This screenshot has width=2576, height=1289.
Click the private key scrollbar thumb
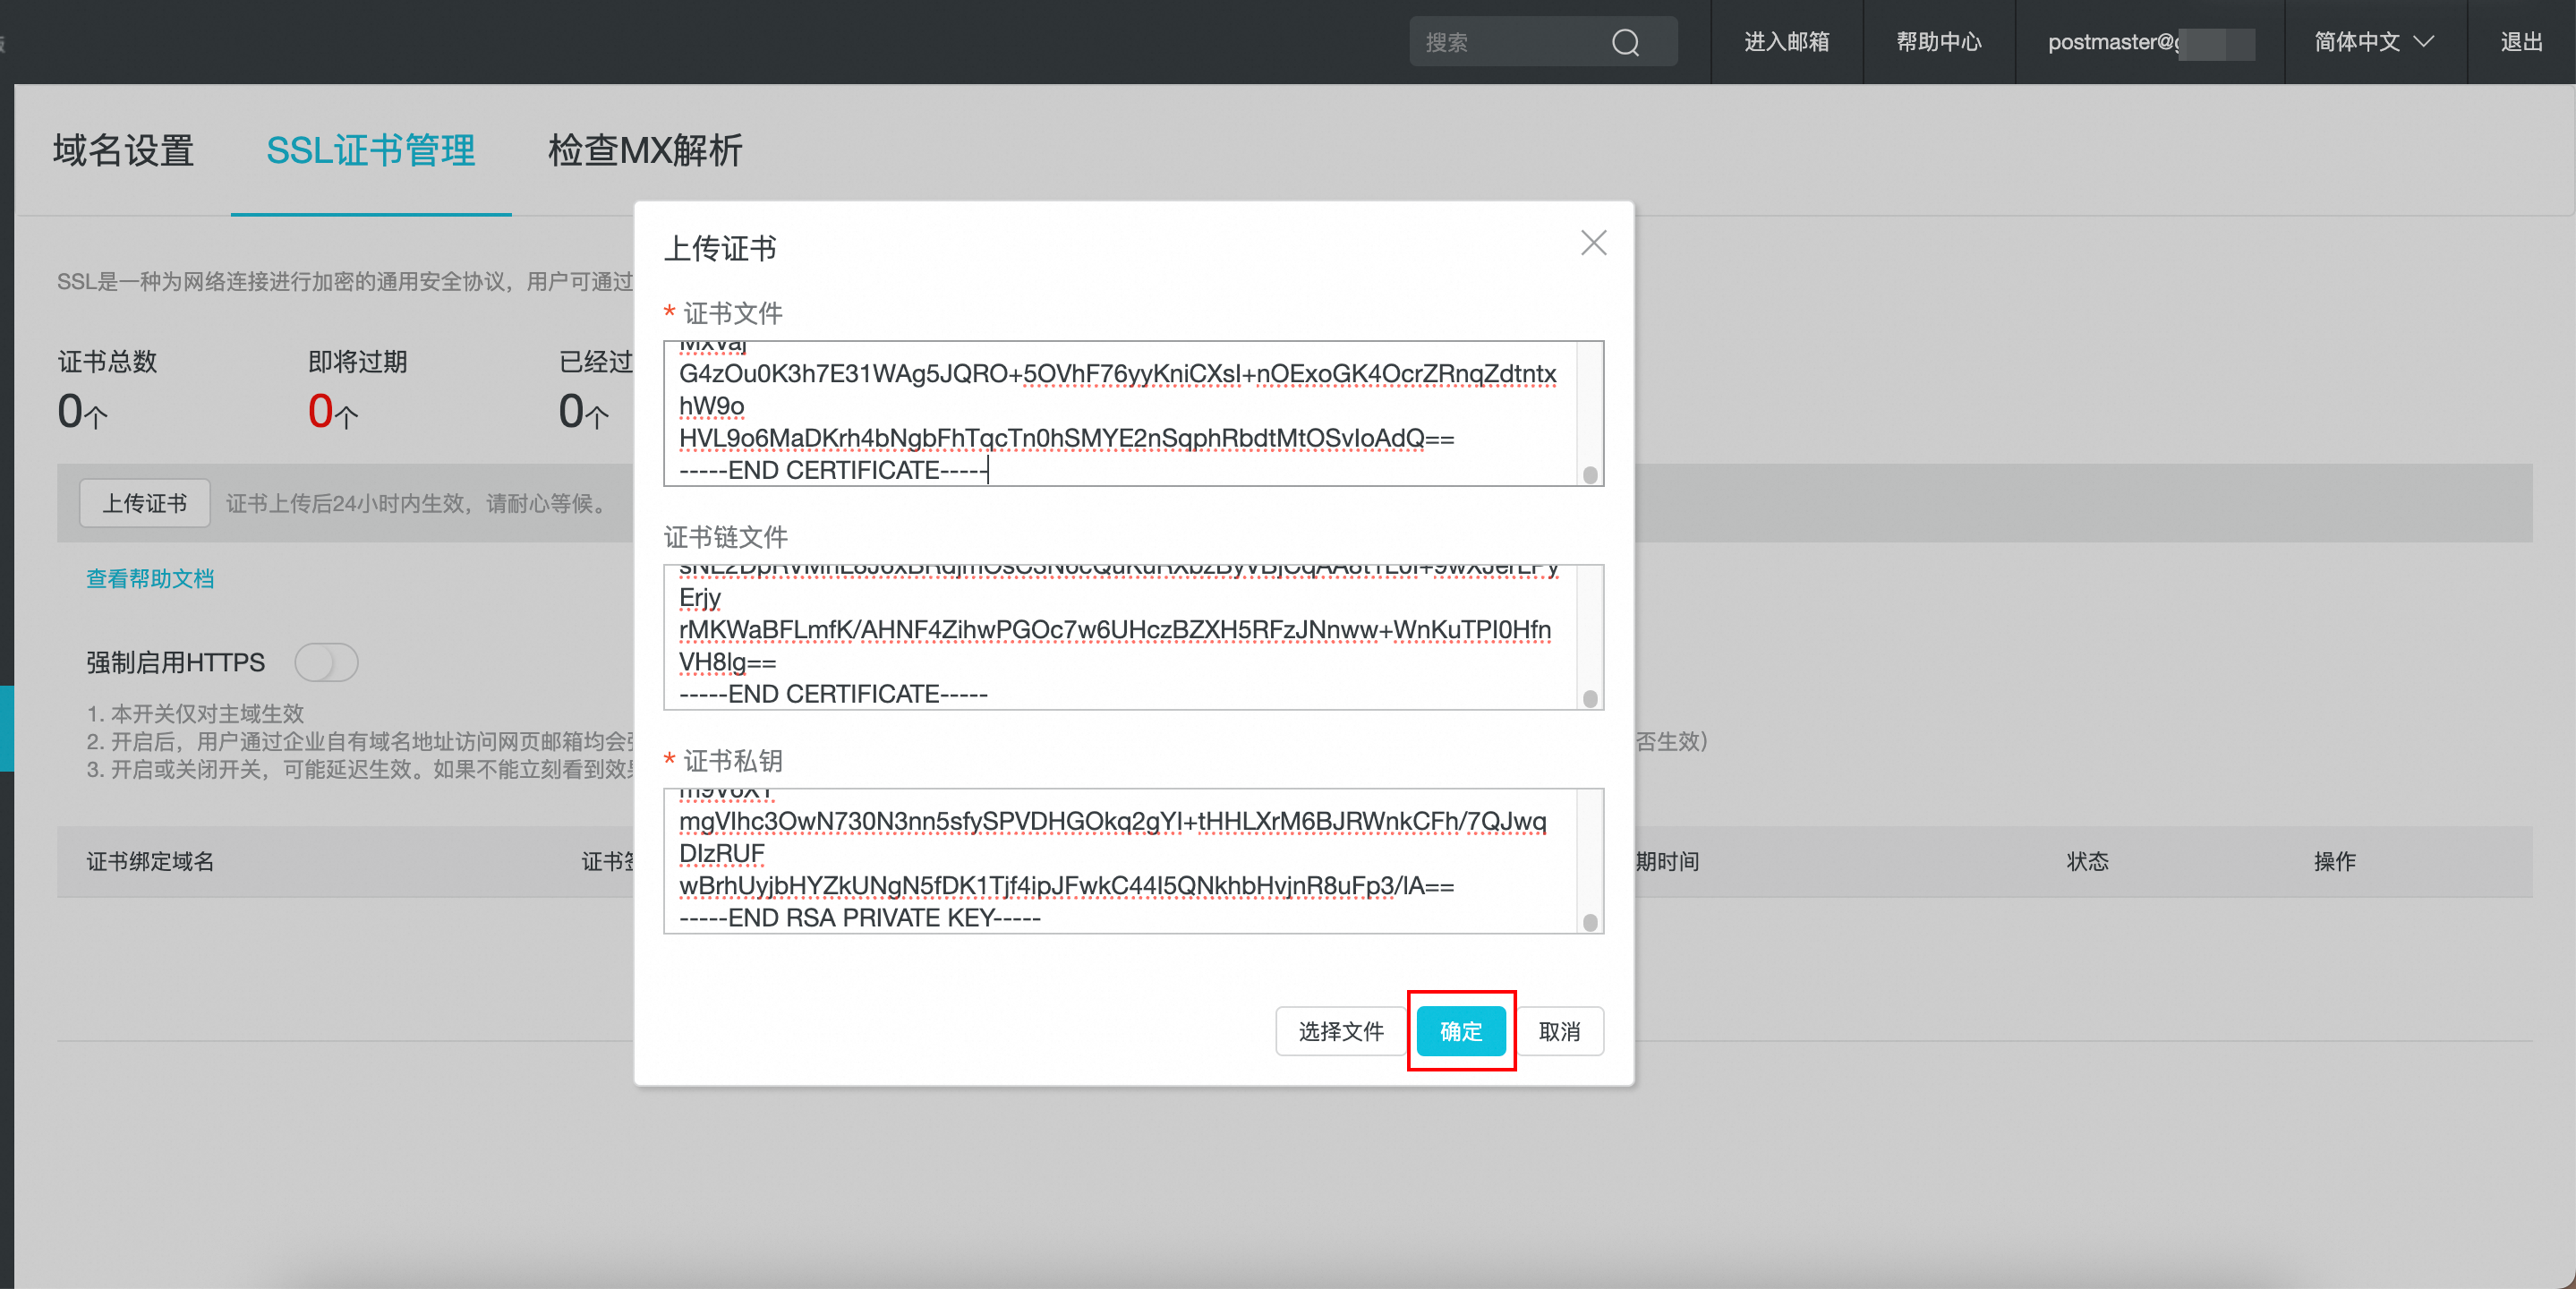1590,922
